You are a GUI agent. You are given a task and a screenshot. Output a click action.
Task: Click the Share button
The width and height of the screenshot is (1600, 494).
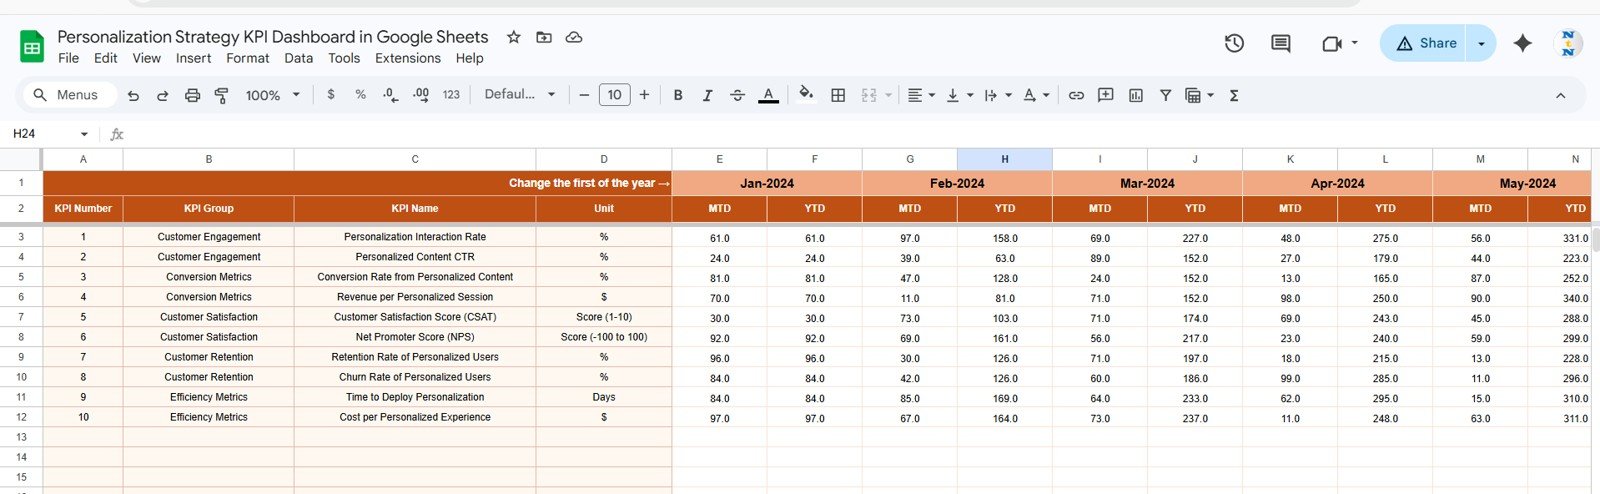[1424, 43]
